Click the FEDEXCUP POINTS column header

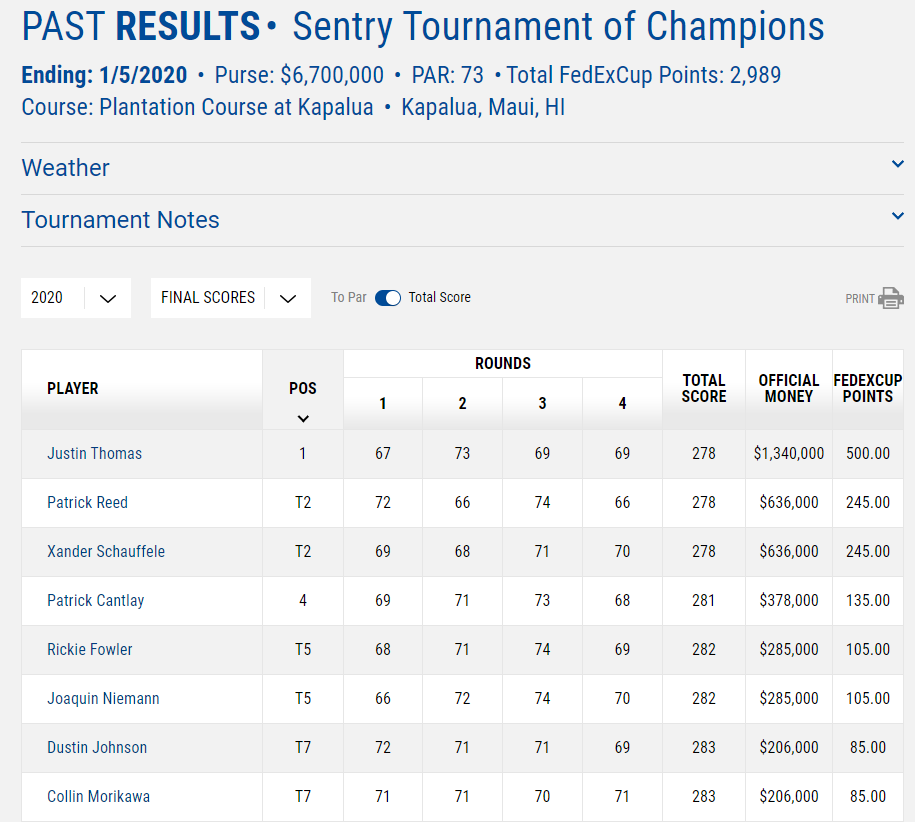pos(868,389)
